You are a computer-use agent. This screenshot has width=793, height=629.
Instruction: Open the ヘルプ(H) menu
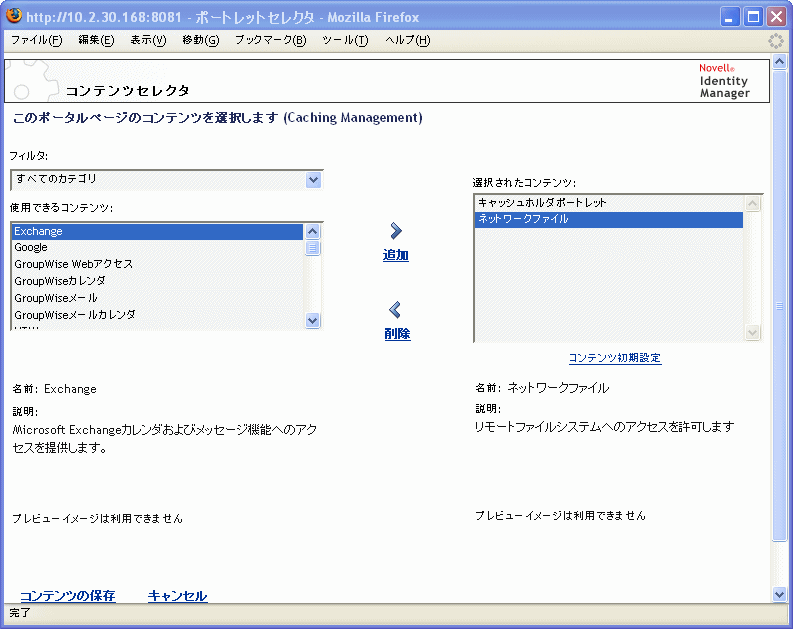pos(408,40)
